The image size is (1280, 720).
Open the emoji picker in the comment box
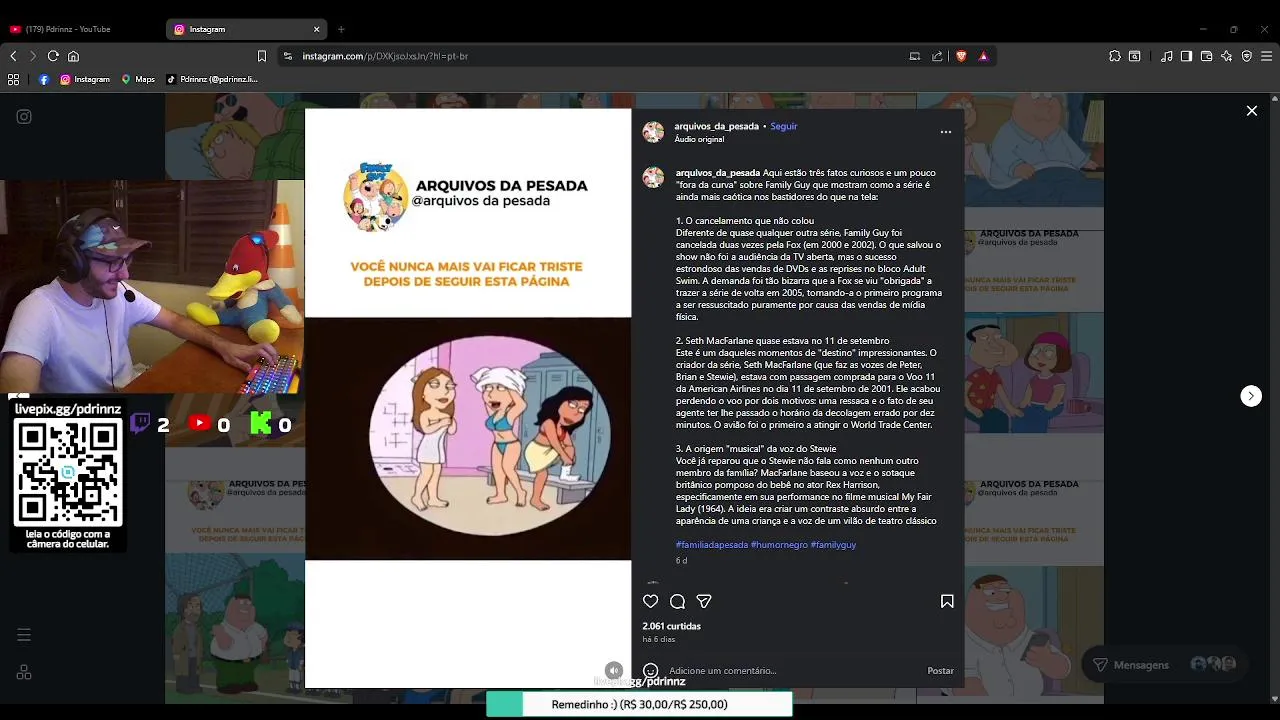pos(651,670)
